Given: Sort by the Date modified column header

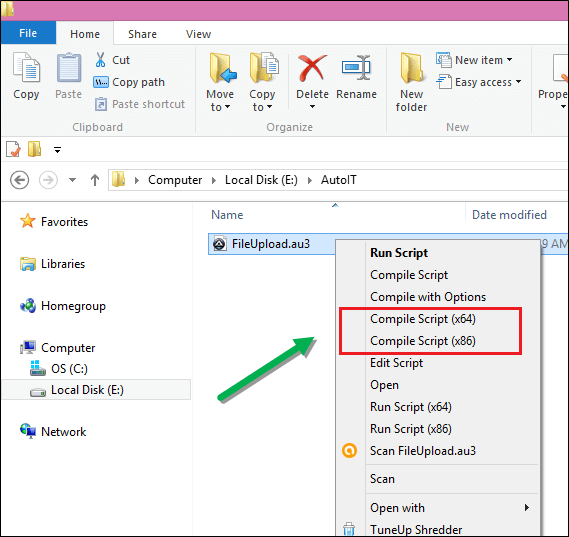Looking at the screenshot, I should pos(509,215).
